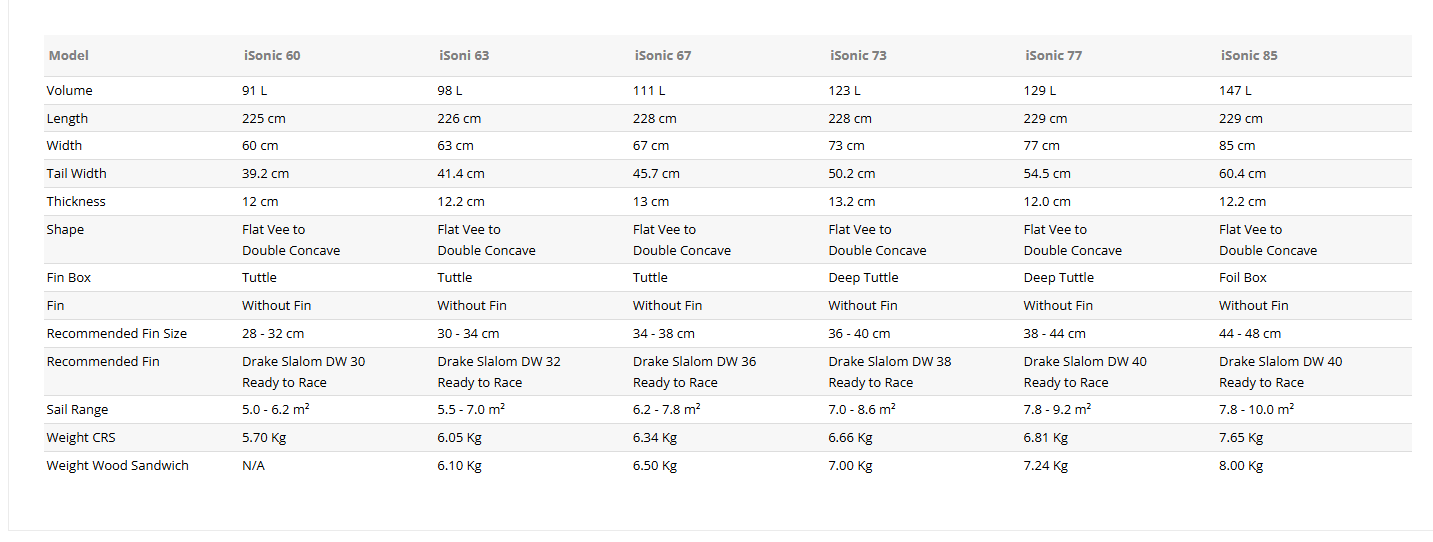Click the iSonic 67 column header
Screen dimensions: 1433x542
coord(662,56)
